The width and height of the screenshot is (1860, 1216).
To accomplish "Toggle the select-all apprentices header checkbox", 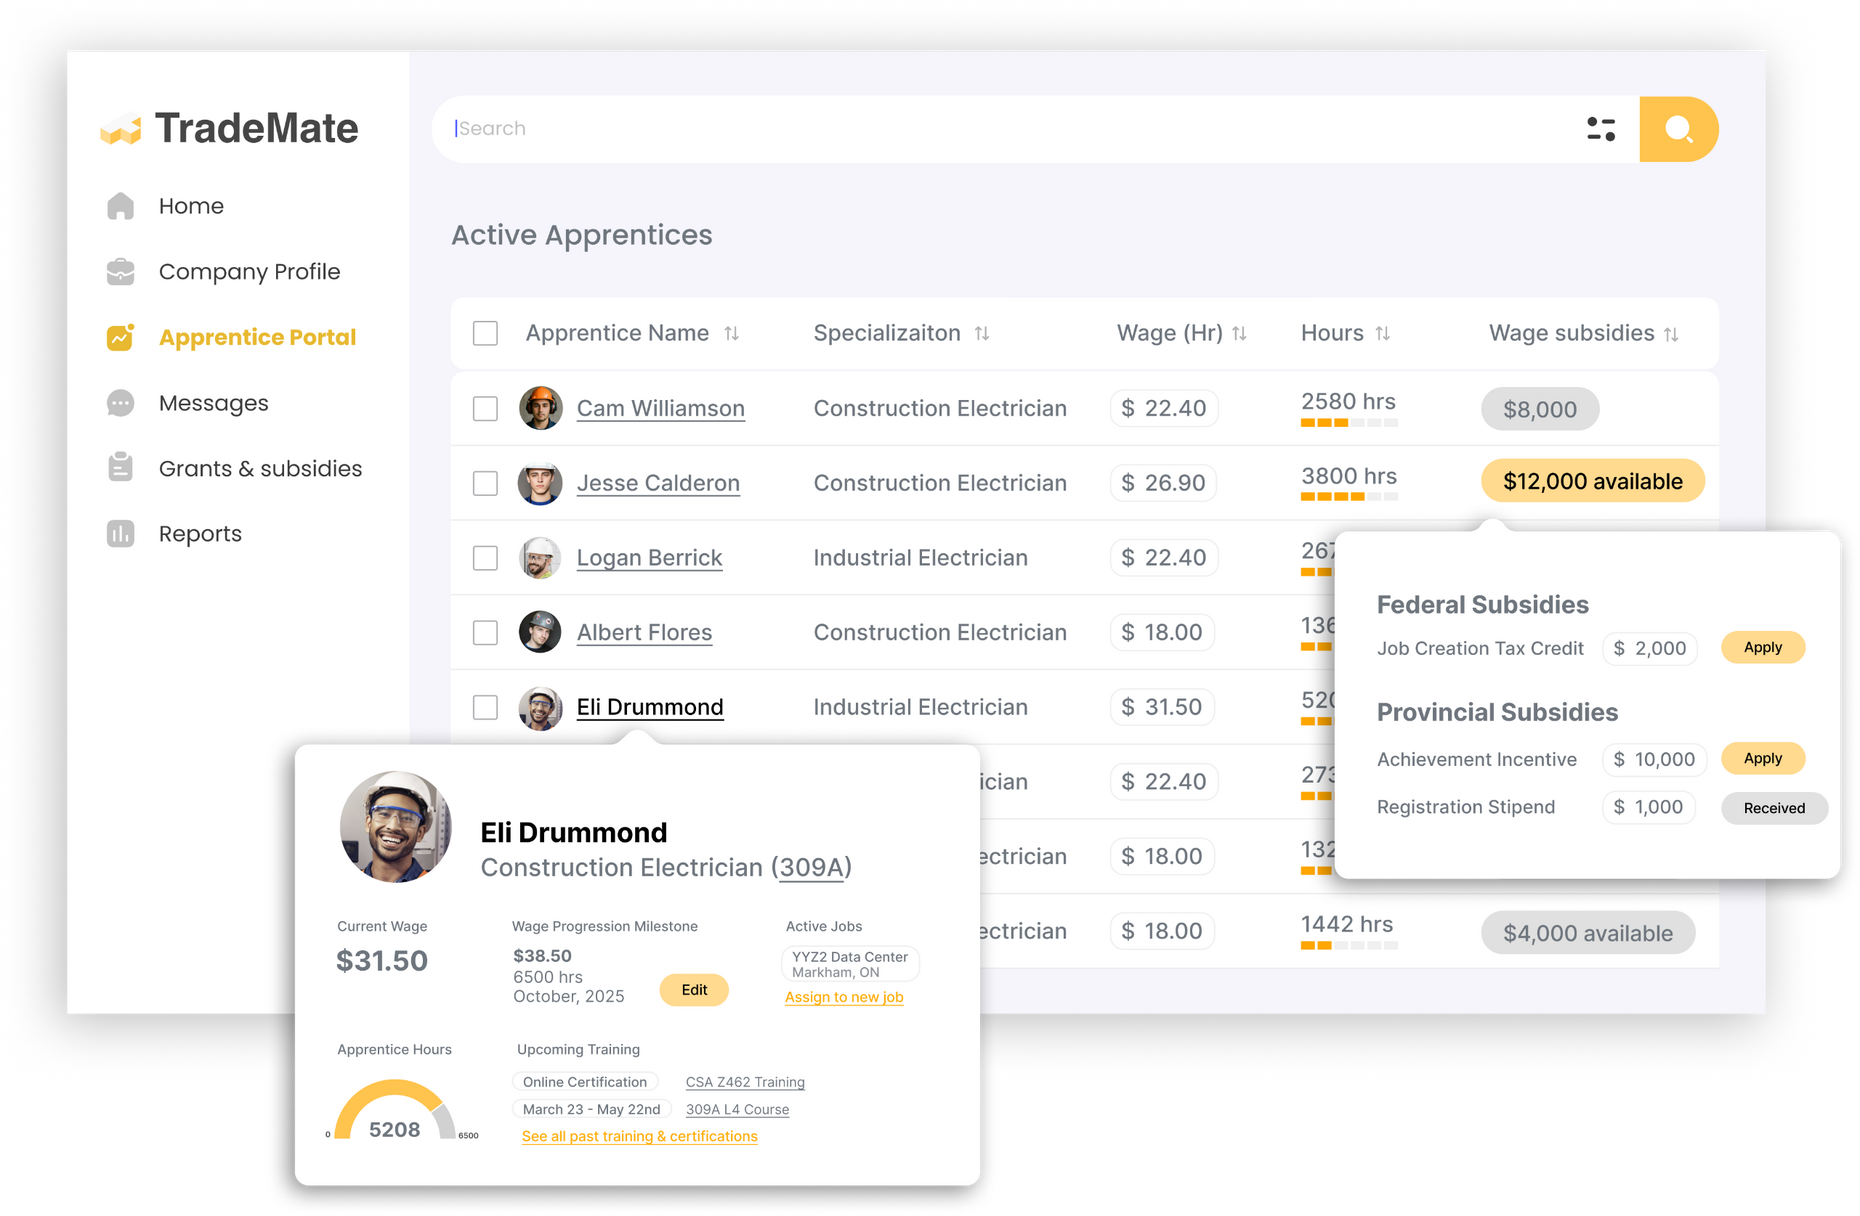I will point(485,333).
